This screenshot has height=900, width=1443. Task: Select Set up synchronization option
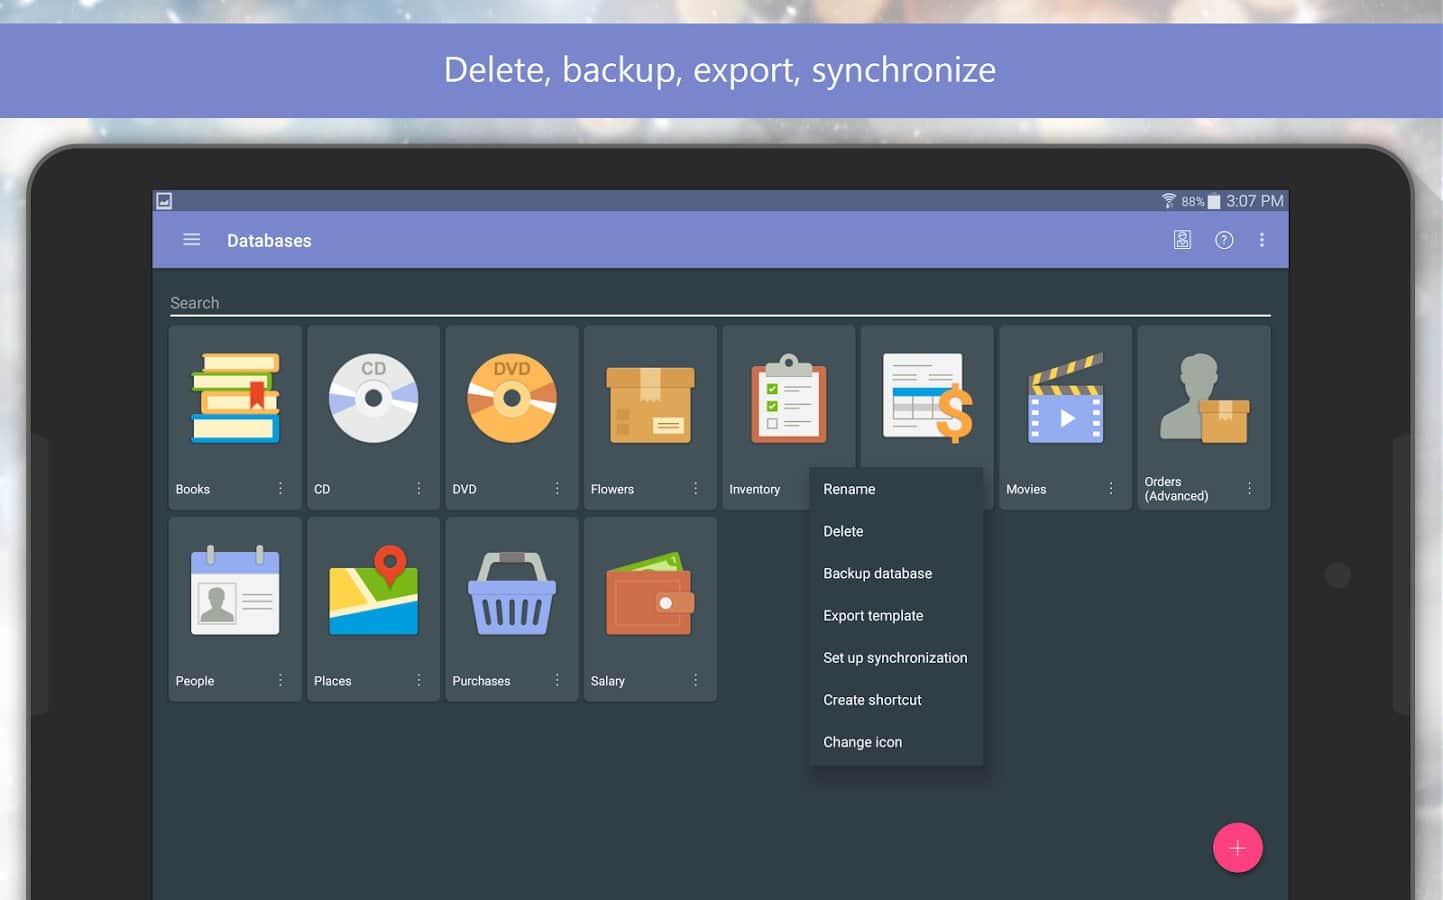click(895, 658)
